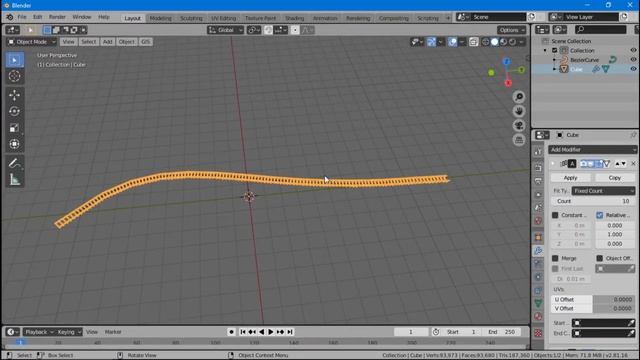This screenshot has height=360, width=640.
Task: Open the Object properties orange square tab
Action: click(x=538, y=237)
